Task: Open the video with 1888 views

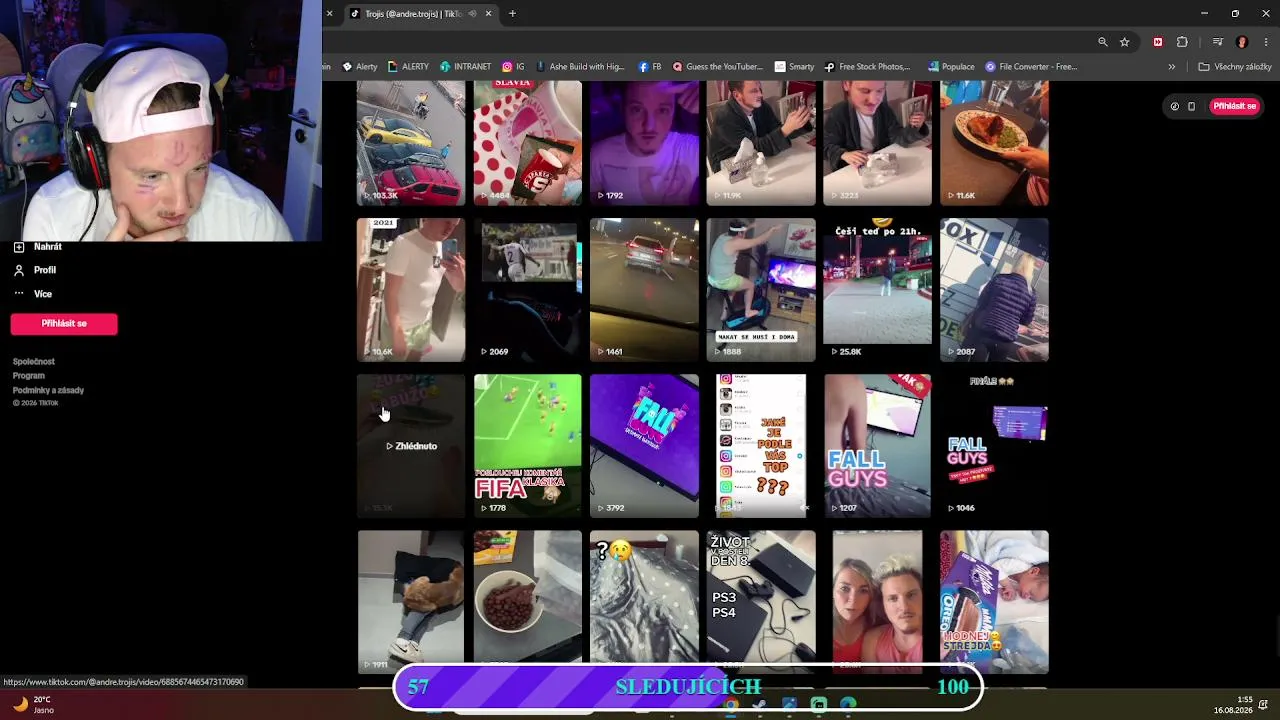Action: pyautogui.click(x=761, y=290)
